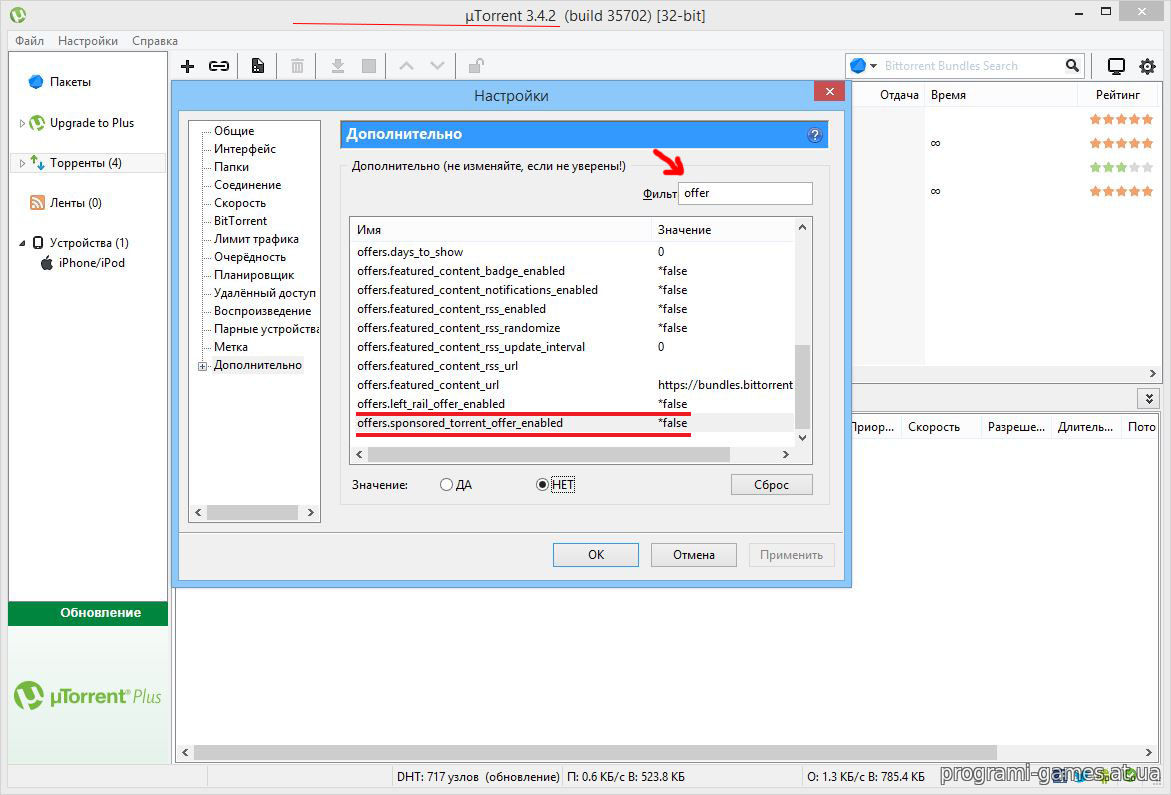Click the Отдача column header
1171x795 pixels.
pos(889,95)
